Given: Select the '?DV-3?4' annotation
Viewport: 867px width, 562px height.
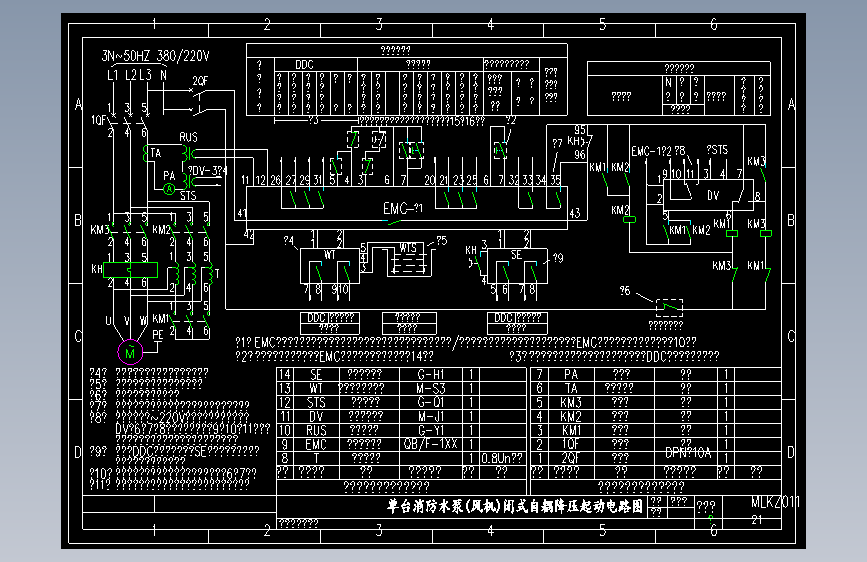Looking at the screenshot, I should 207,170.
